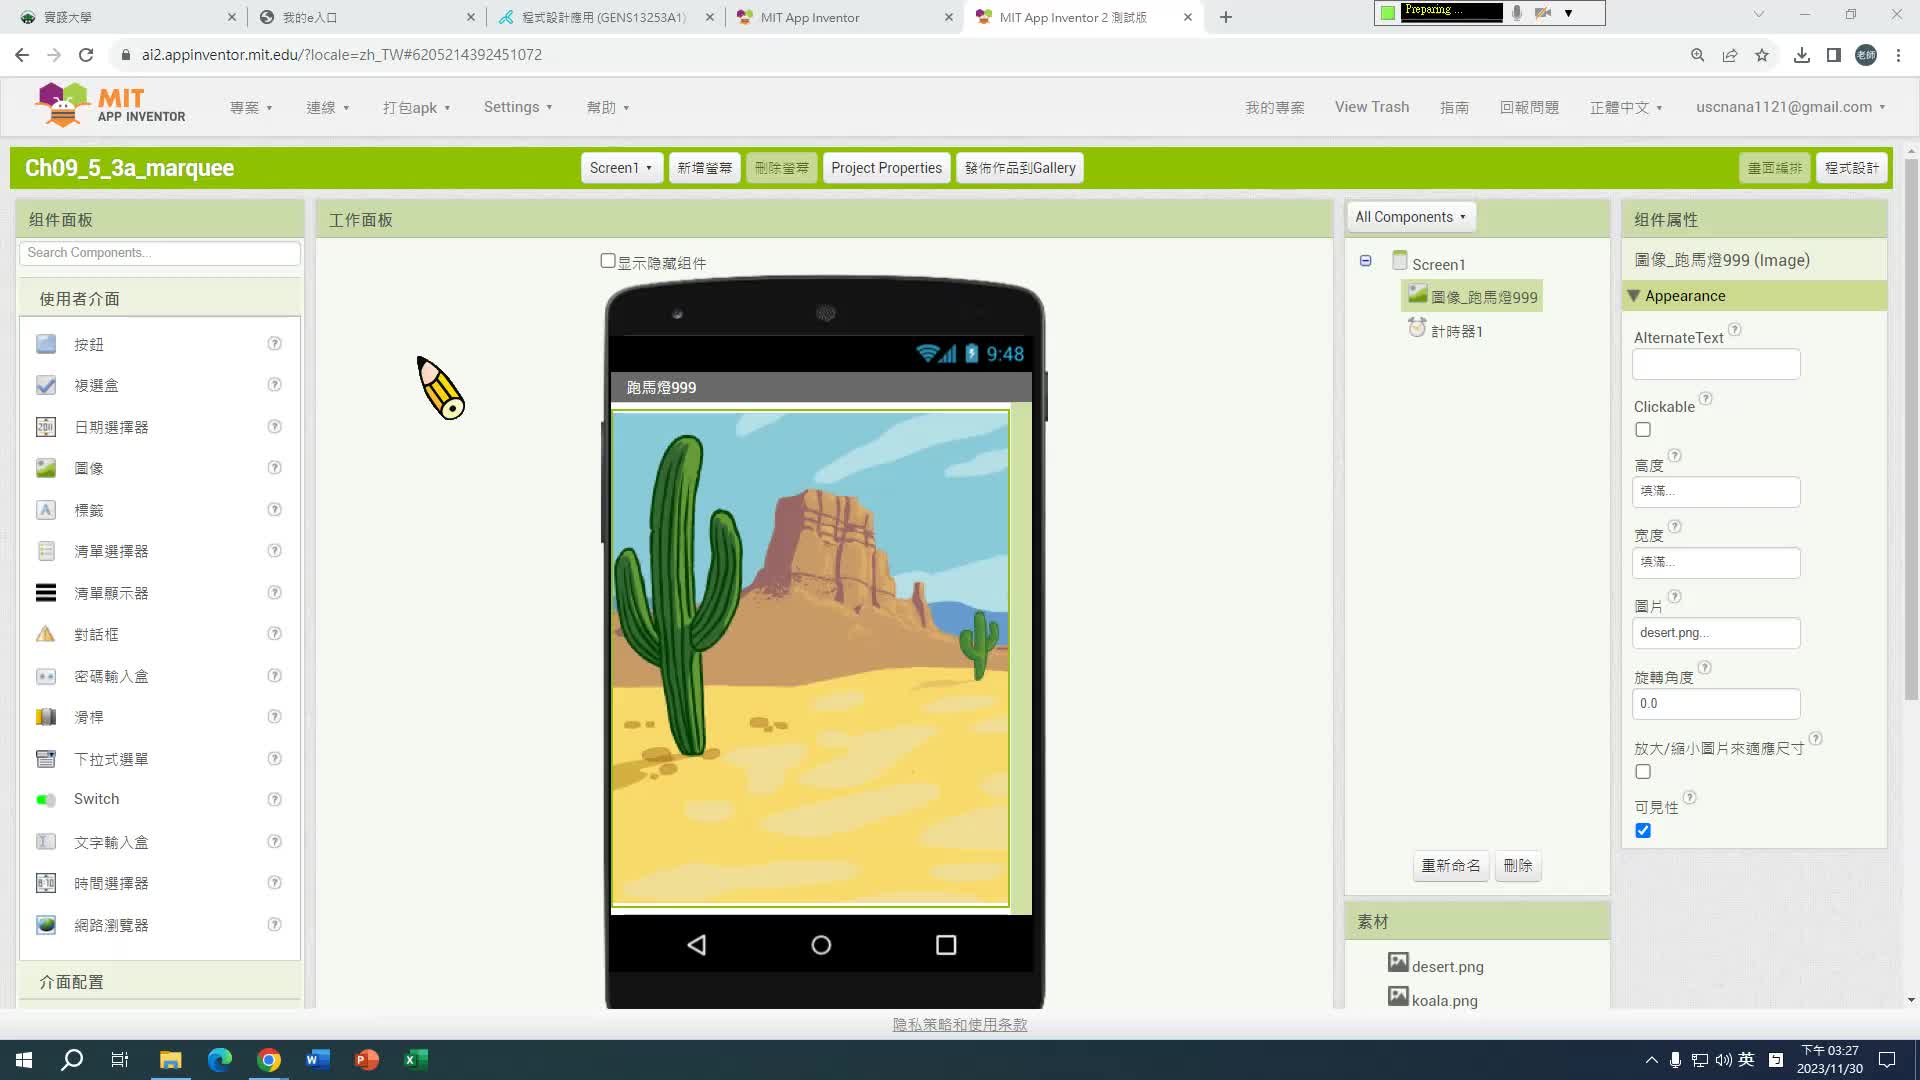Open help for the Switch component
1920x1080 pixels.
tap(274, 799)
